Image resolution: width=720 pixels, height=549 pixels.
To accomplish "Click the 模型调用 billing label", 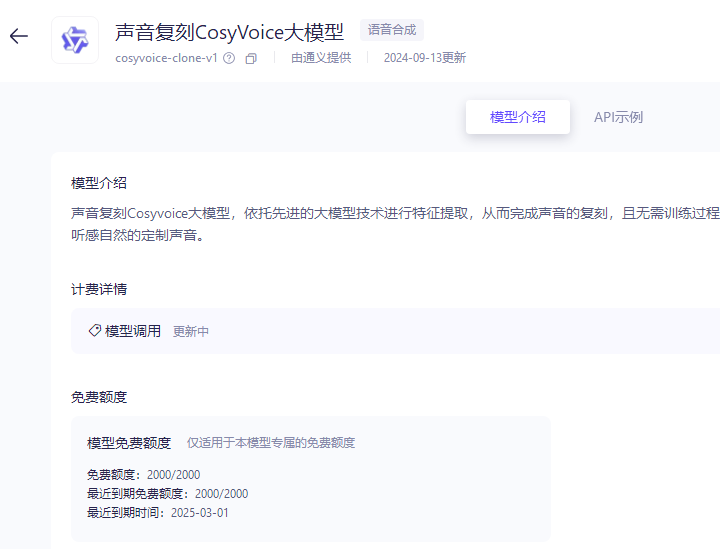I will coord(133,331).
